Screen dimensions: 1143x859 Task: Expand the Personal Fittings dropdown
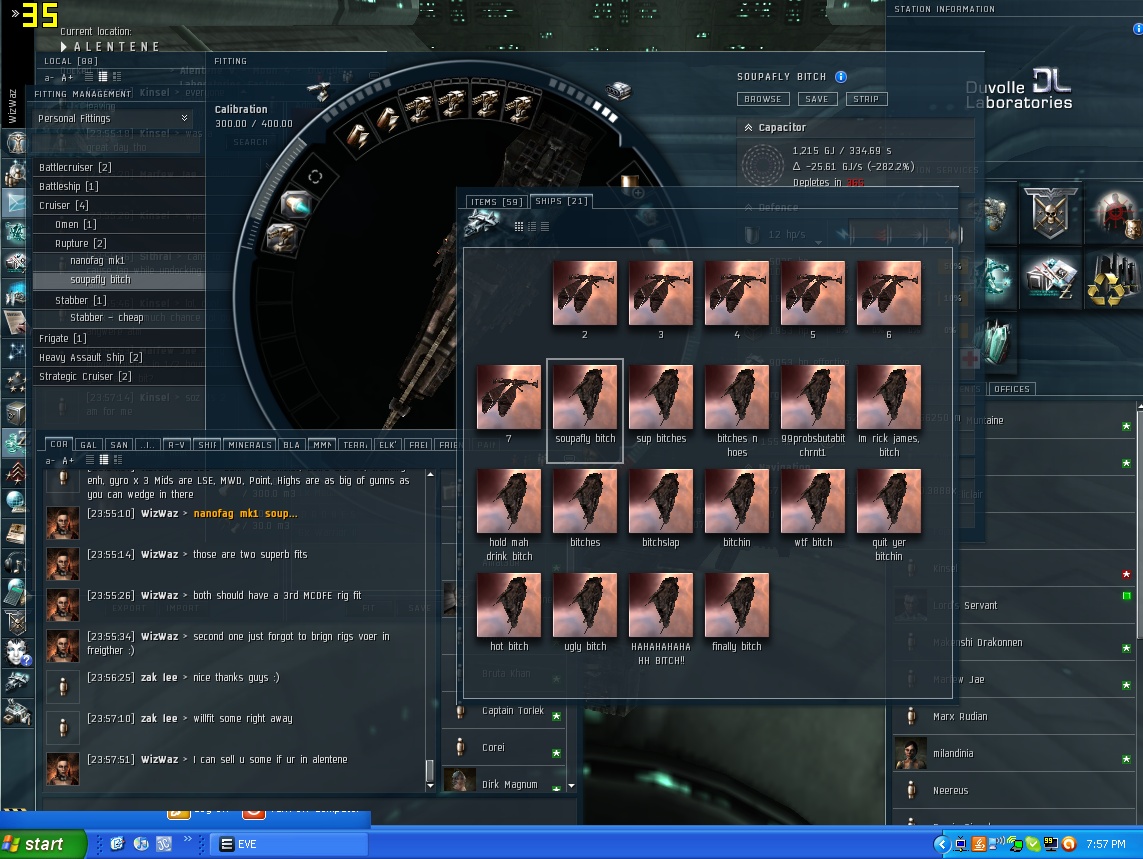pyautogui.click(x=184, y=117)
